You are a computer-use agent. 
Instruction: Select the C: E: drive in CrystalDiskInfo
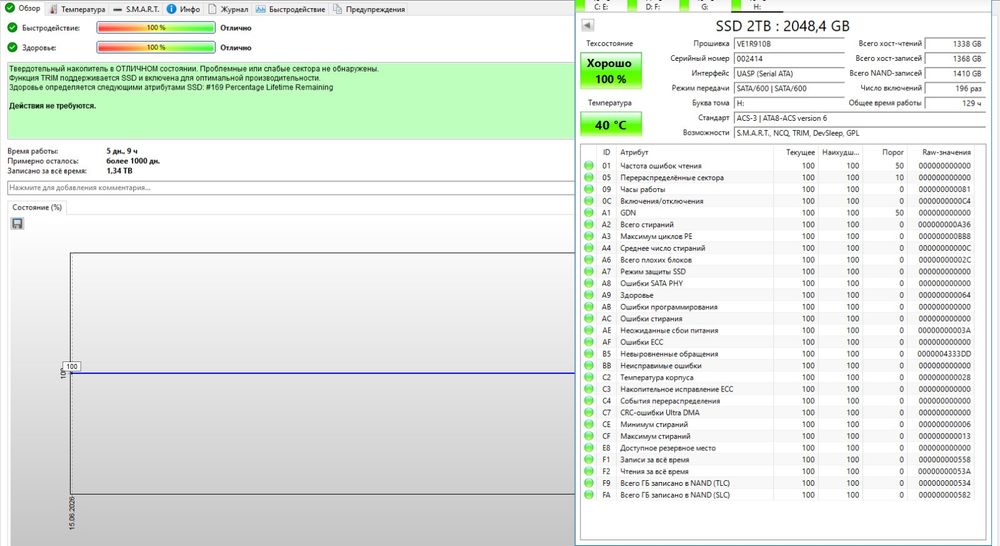[x=601, y=6]
